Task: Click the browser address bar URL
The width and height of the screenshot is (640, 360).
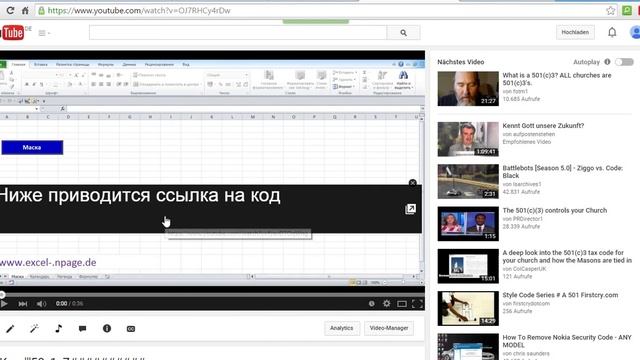Action: click(x=139, y=11)
